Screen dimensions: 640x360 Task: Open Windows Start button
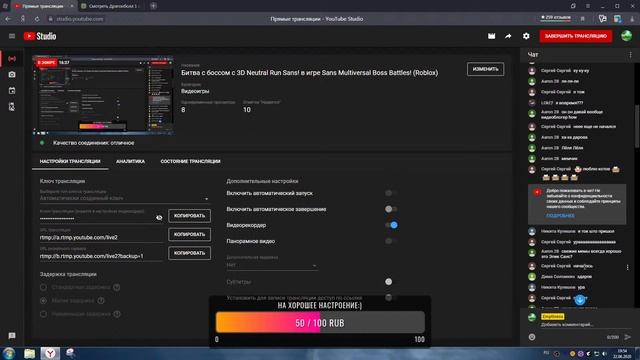pos(9,353)
